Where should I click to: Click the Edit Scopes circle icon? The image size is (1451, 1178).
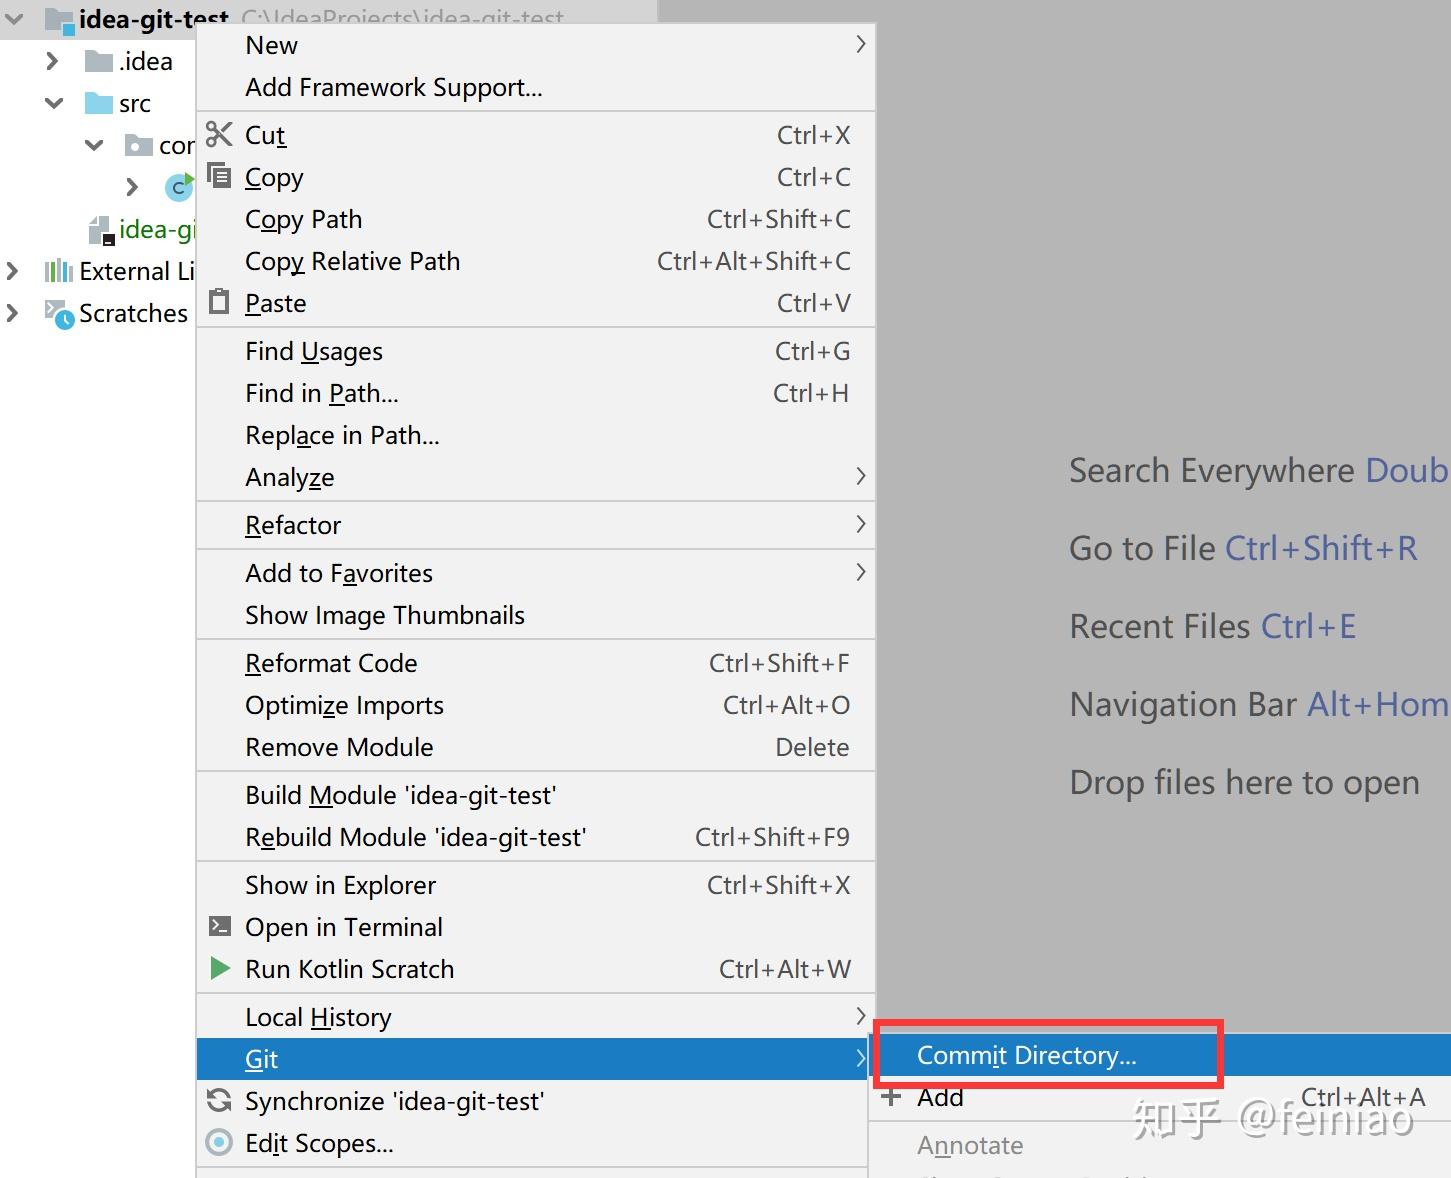tap(219, 1142)
